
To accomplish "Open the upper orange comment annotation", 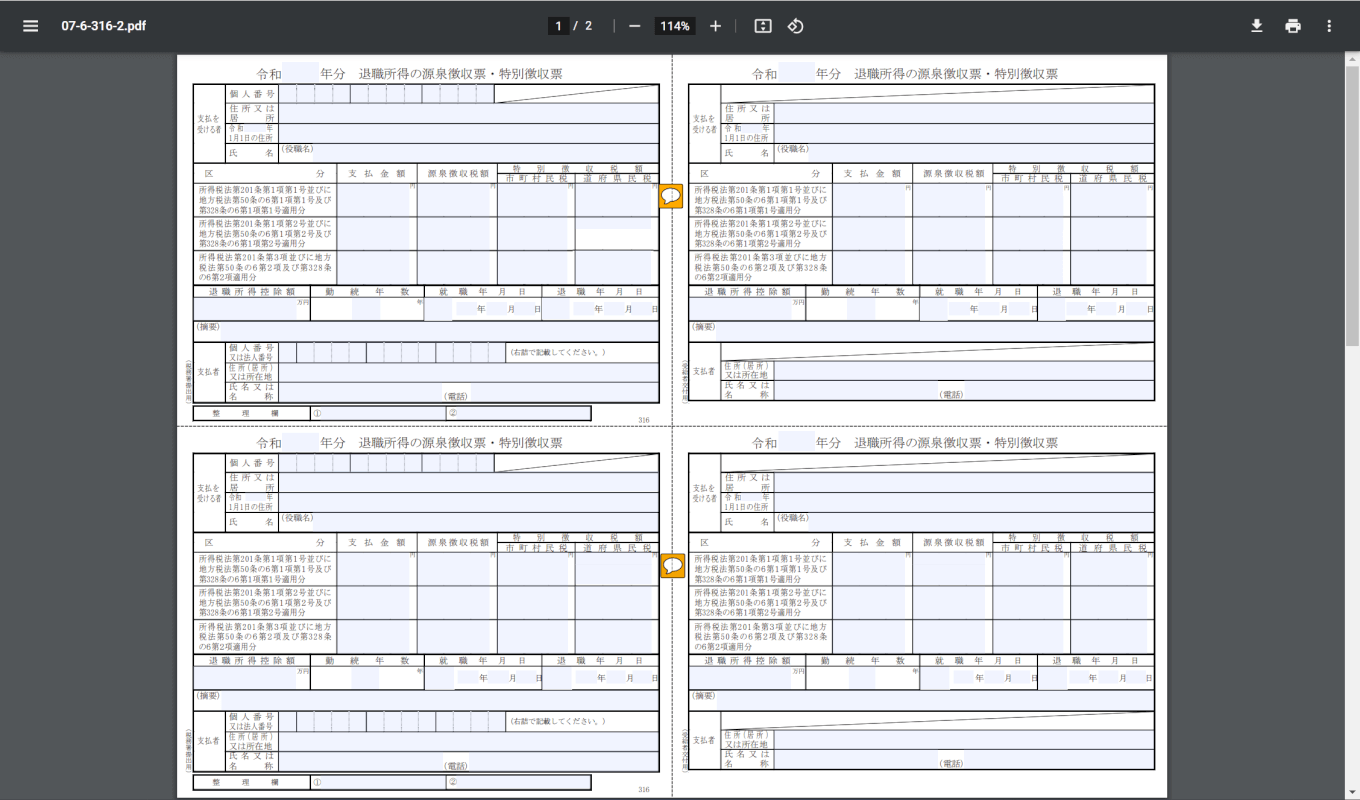I will [x=672, y=197].
